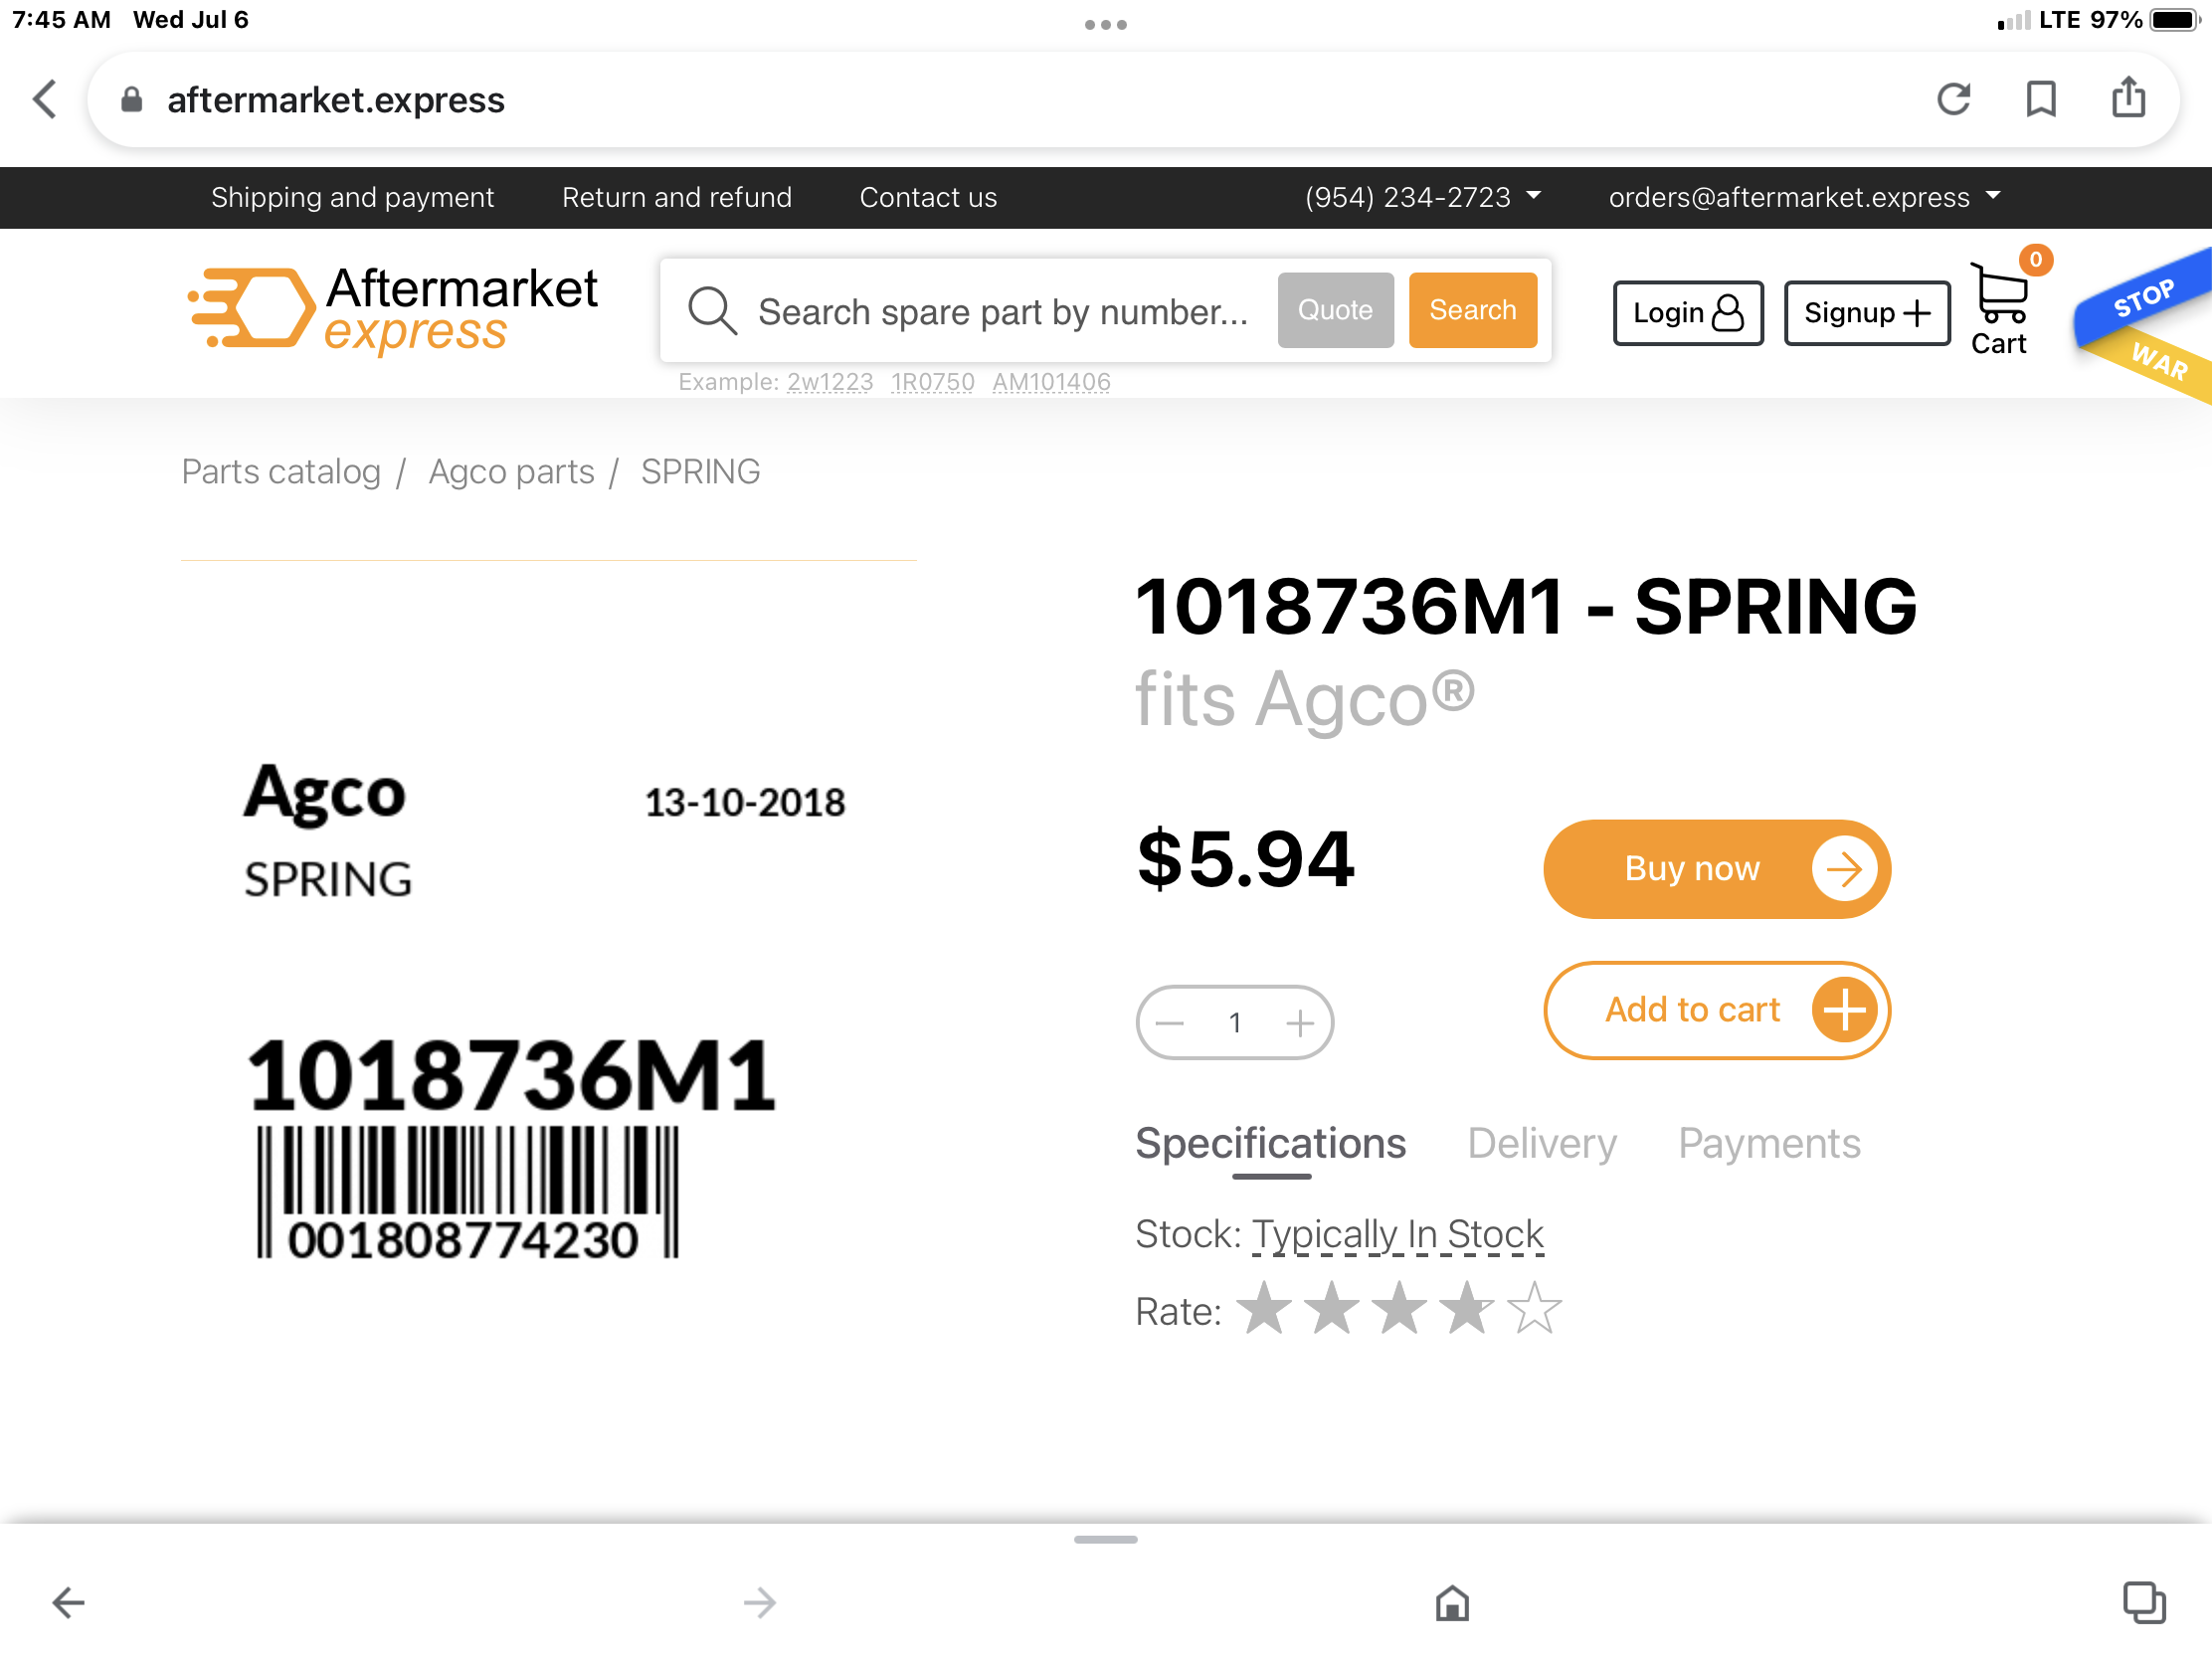Click the orange Search button
The height and width of the screenshot is (1659, 2212).
click(1472, 310)
